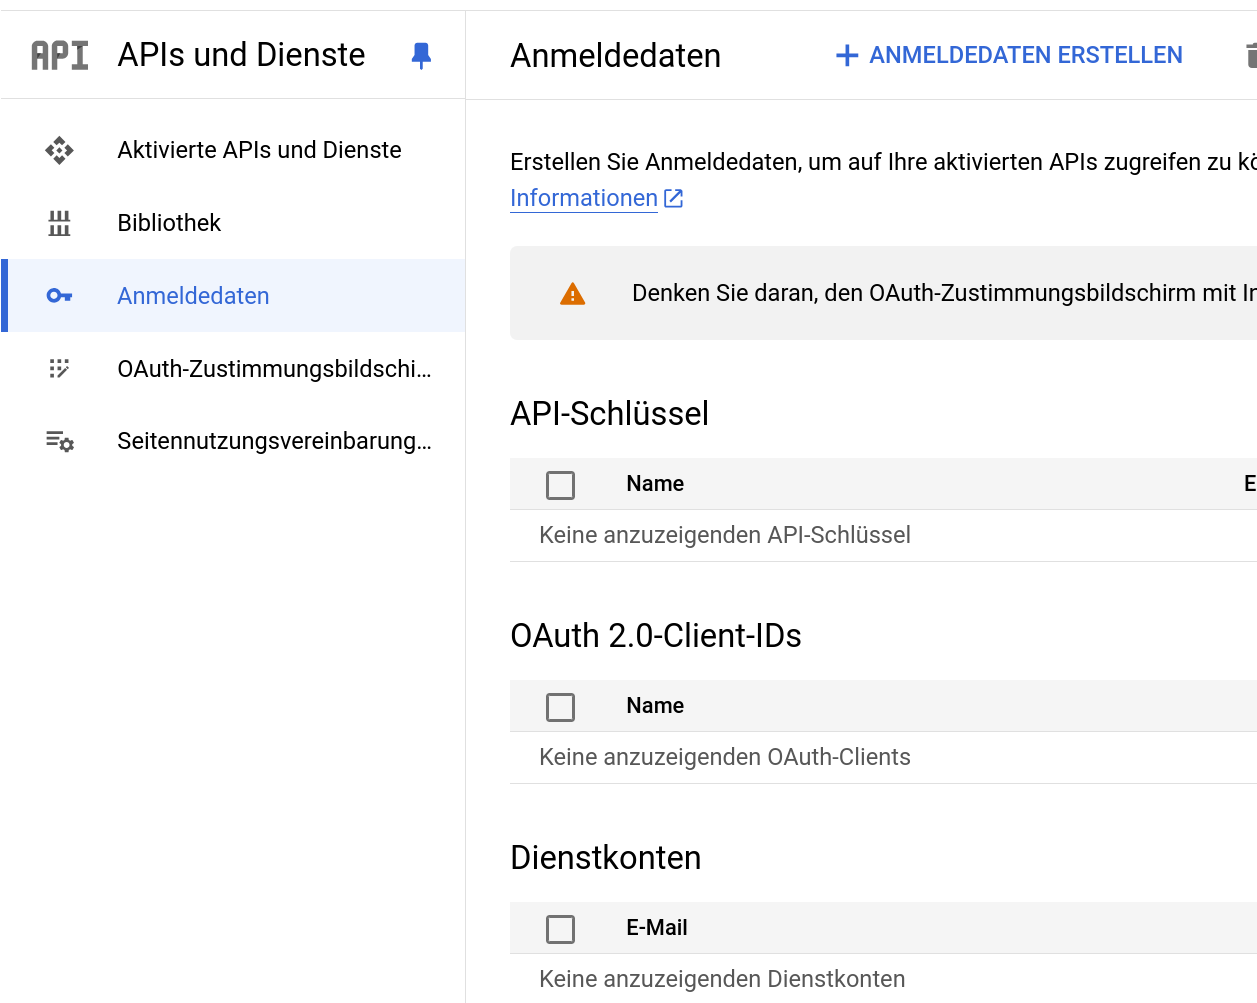
Task: Open the OAuth-Zustimmungsbildschirm menu item
Action: tap(274, 369)
